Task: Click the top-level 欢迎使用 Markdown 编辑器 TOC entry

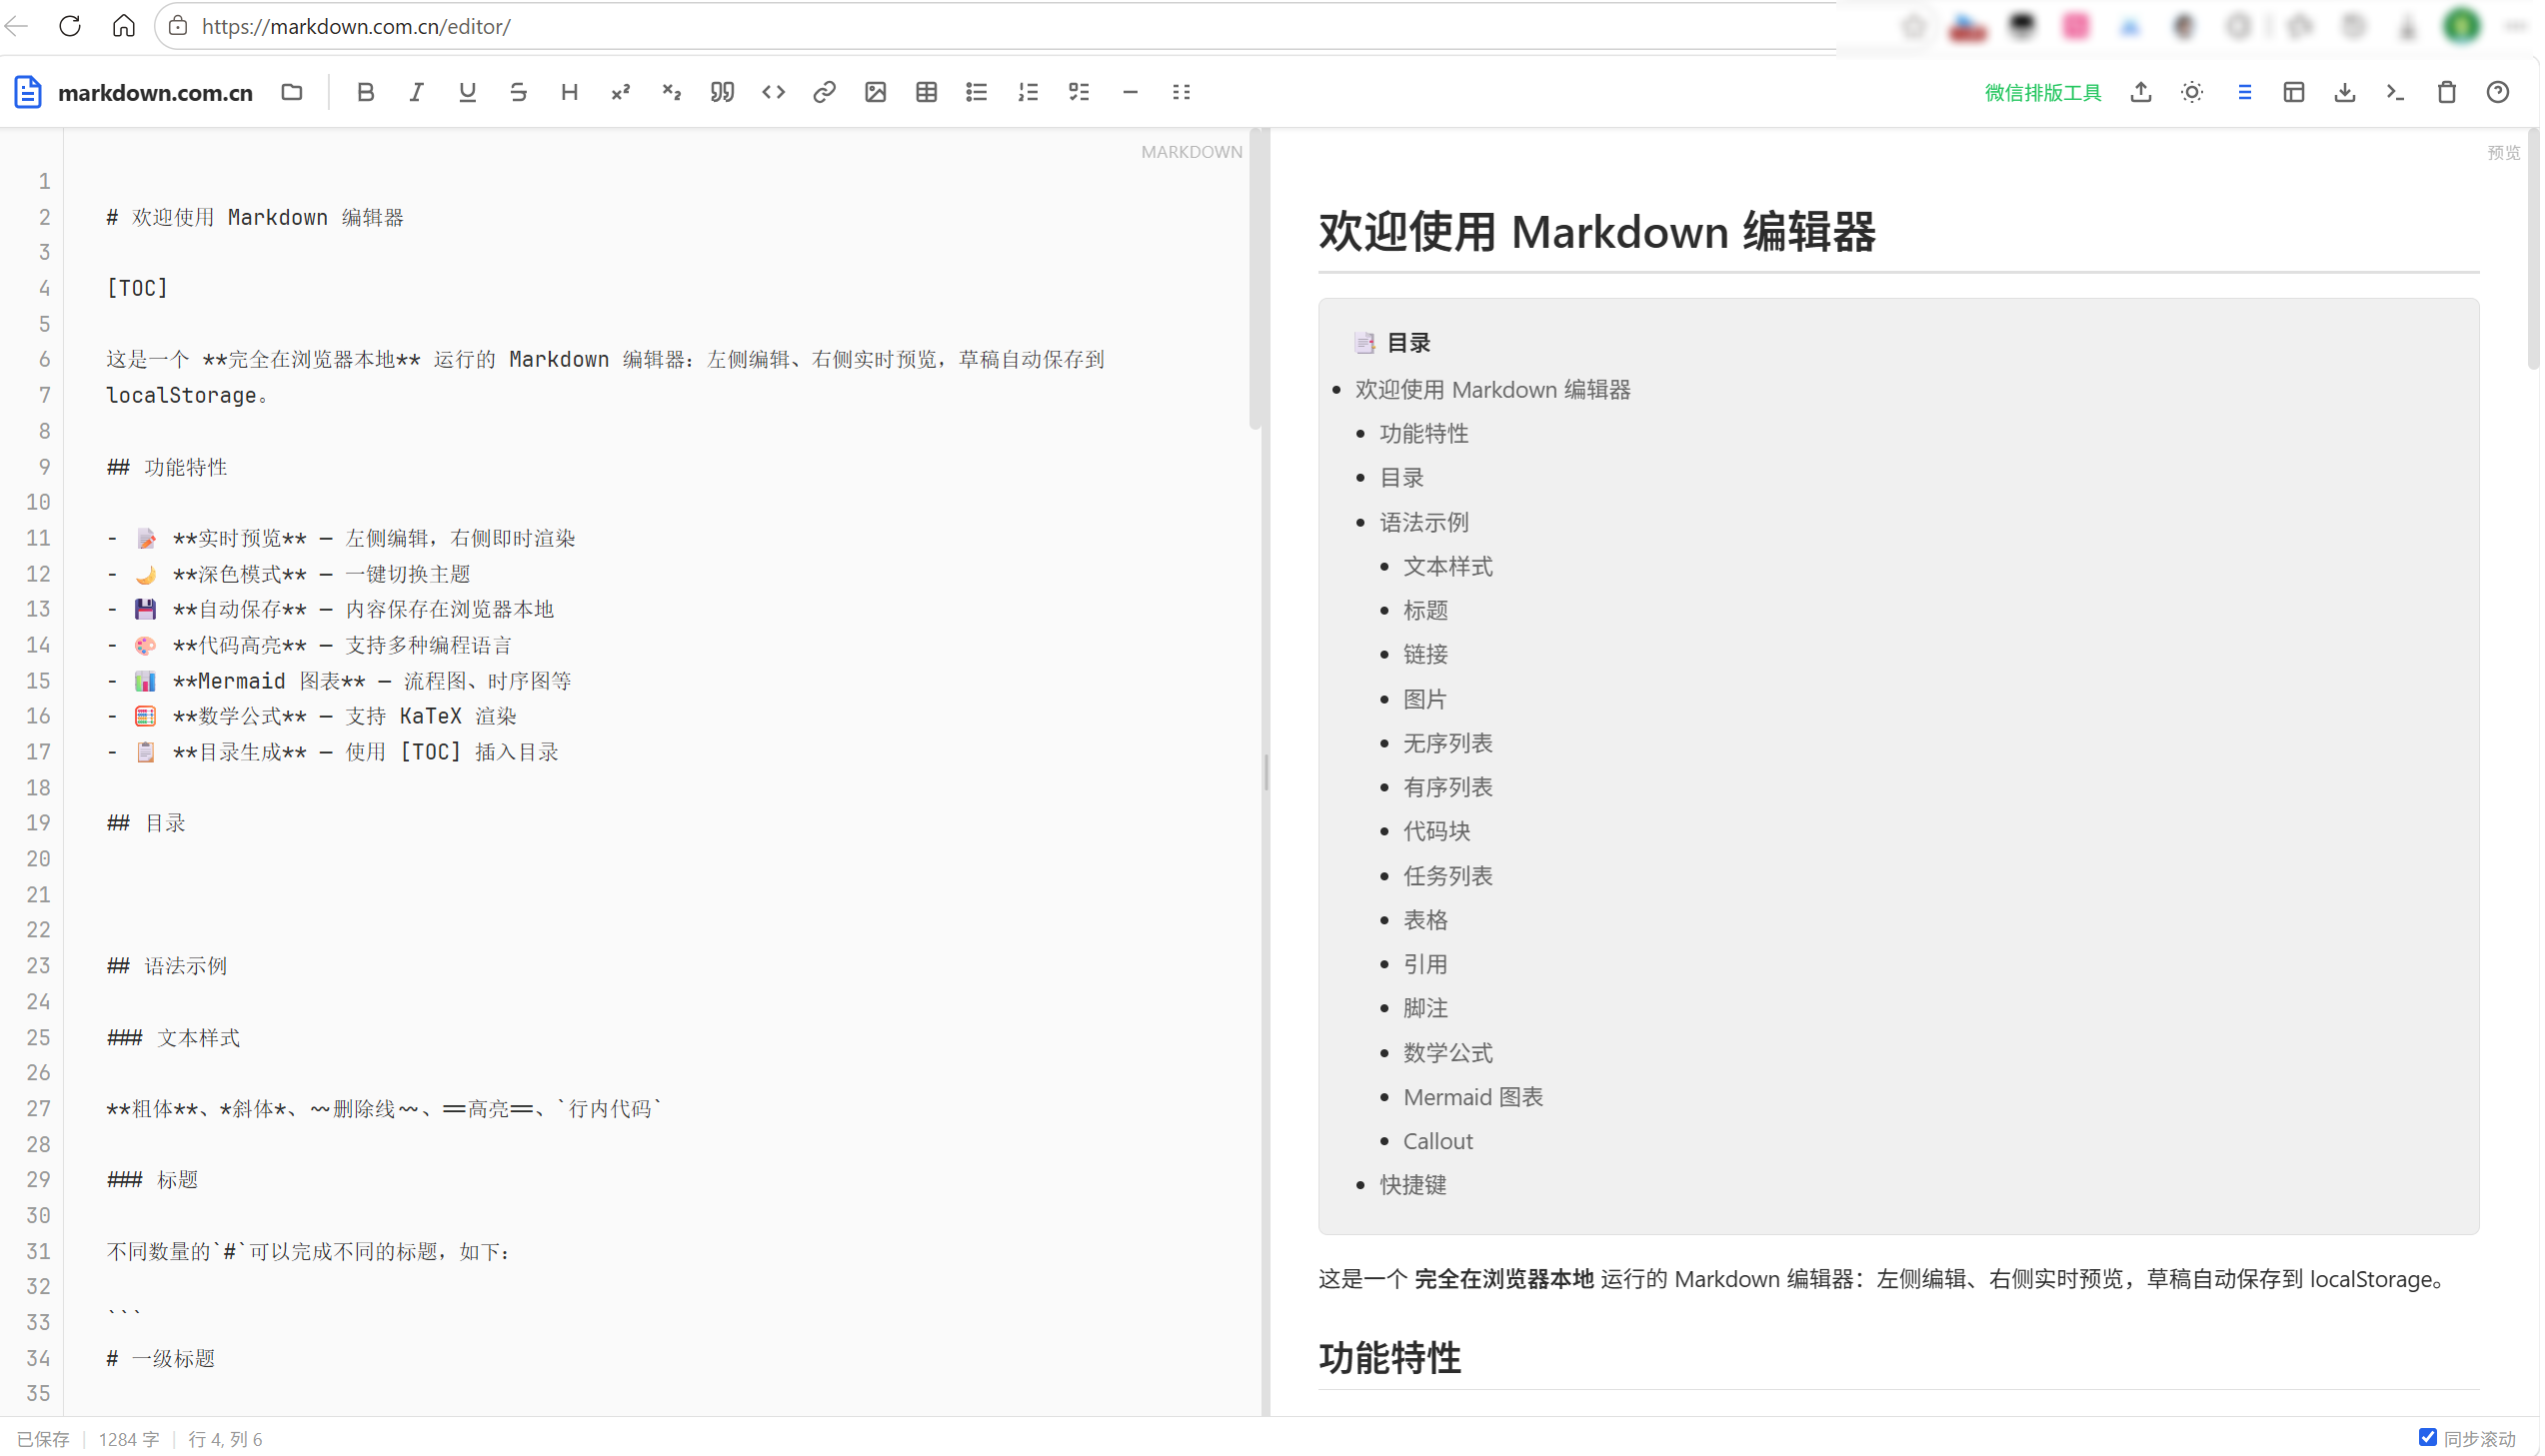Action: 1493,389
